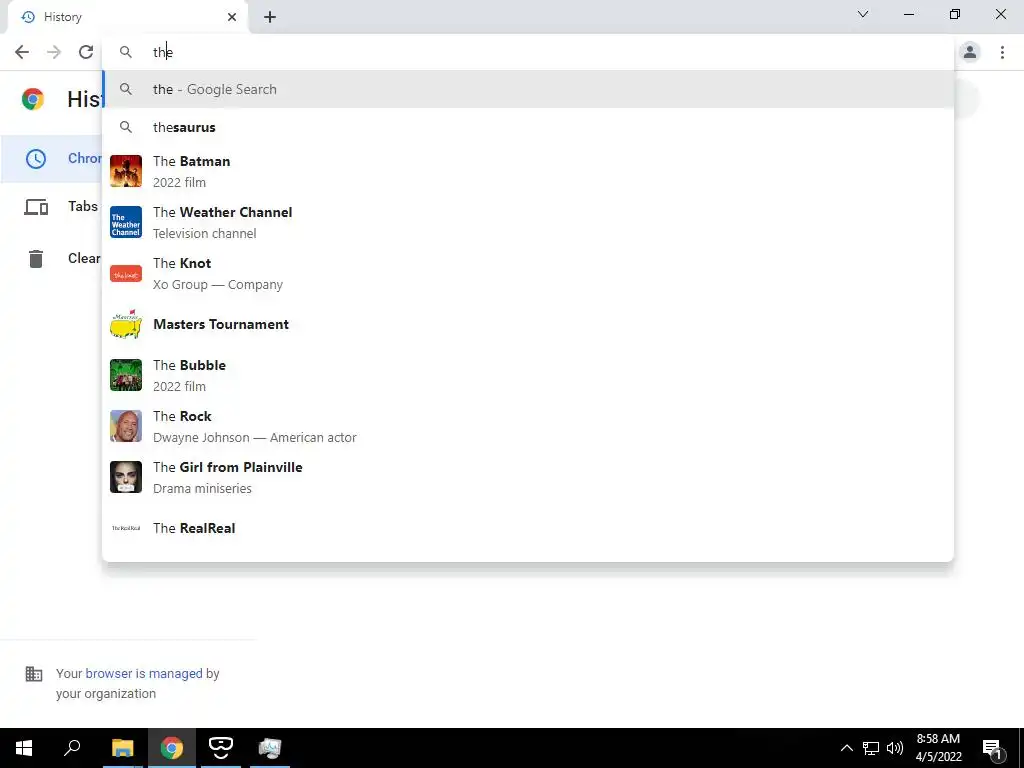Go back using the browser back arrow

pos(22,52)
